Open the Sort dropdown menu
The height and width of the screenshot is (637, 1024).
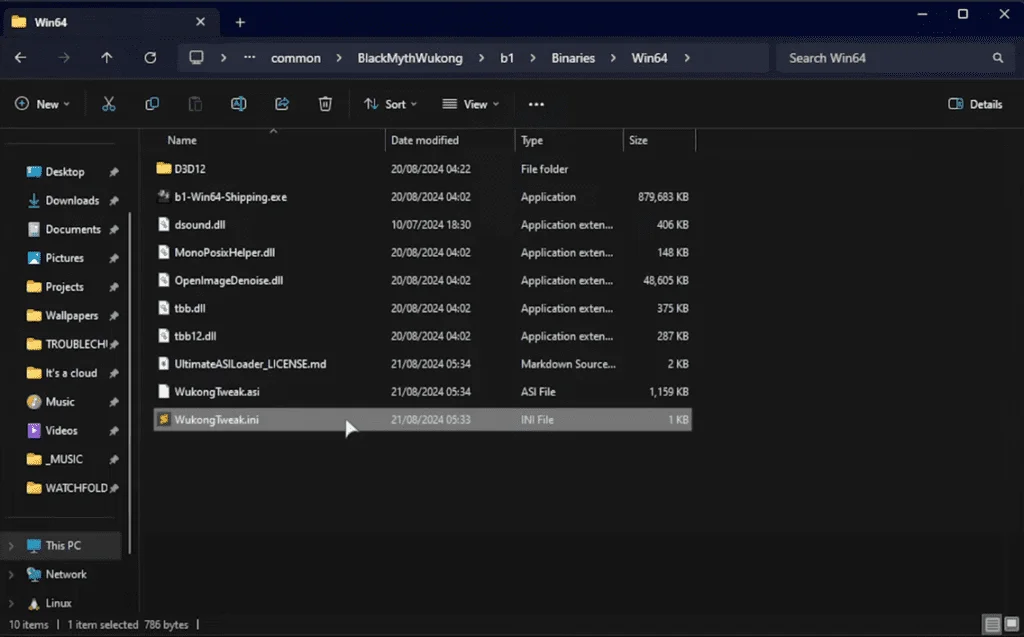(x=391, y=104)
